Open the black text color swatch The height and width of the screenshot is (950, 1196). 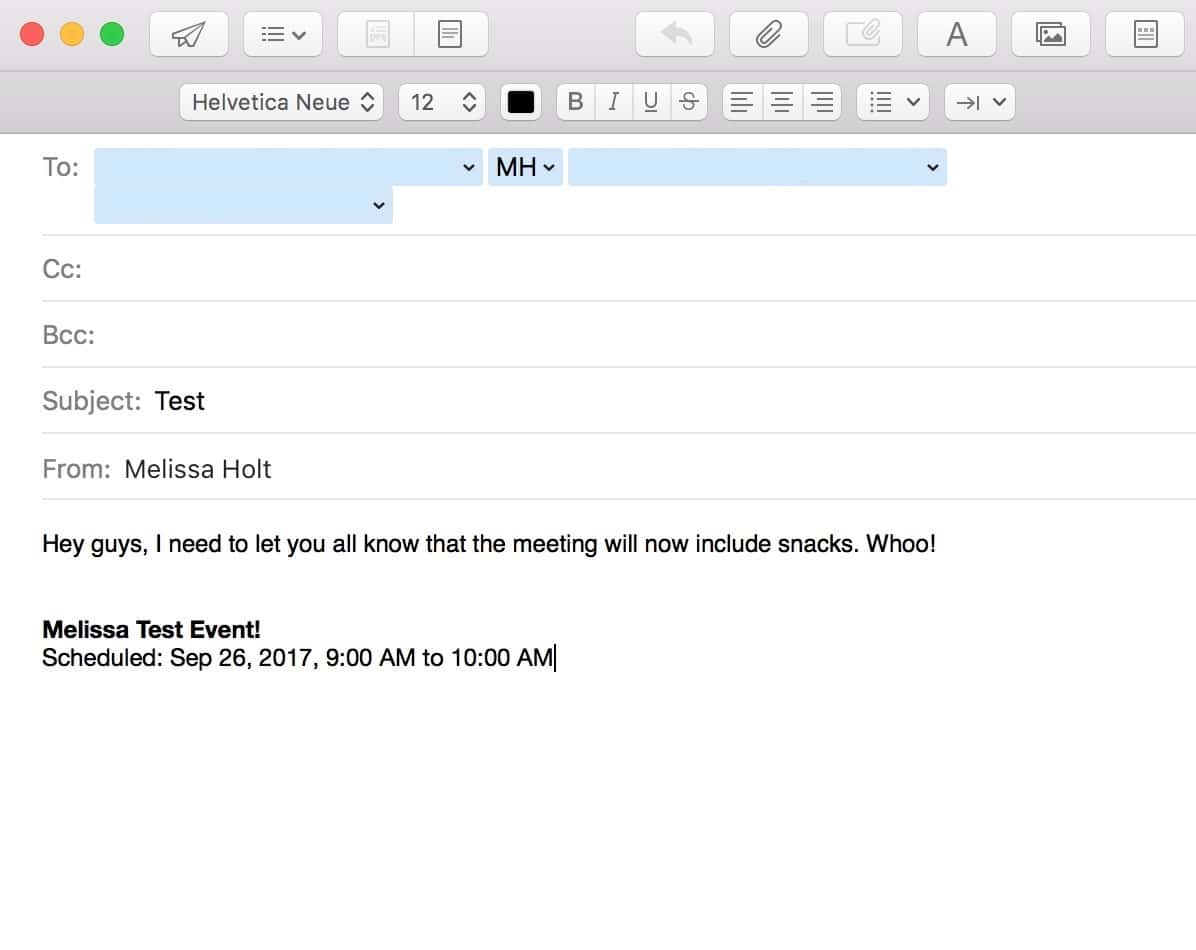click(x=521, y=102)
